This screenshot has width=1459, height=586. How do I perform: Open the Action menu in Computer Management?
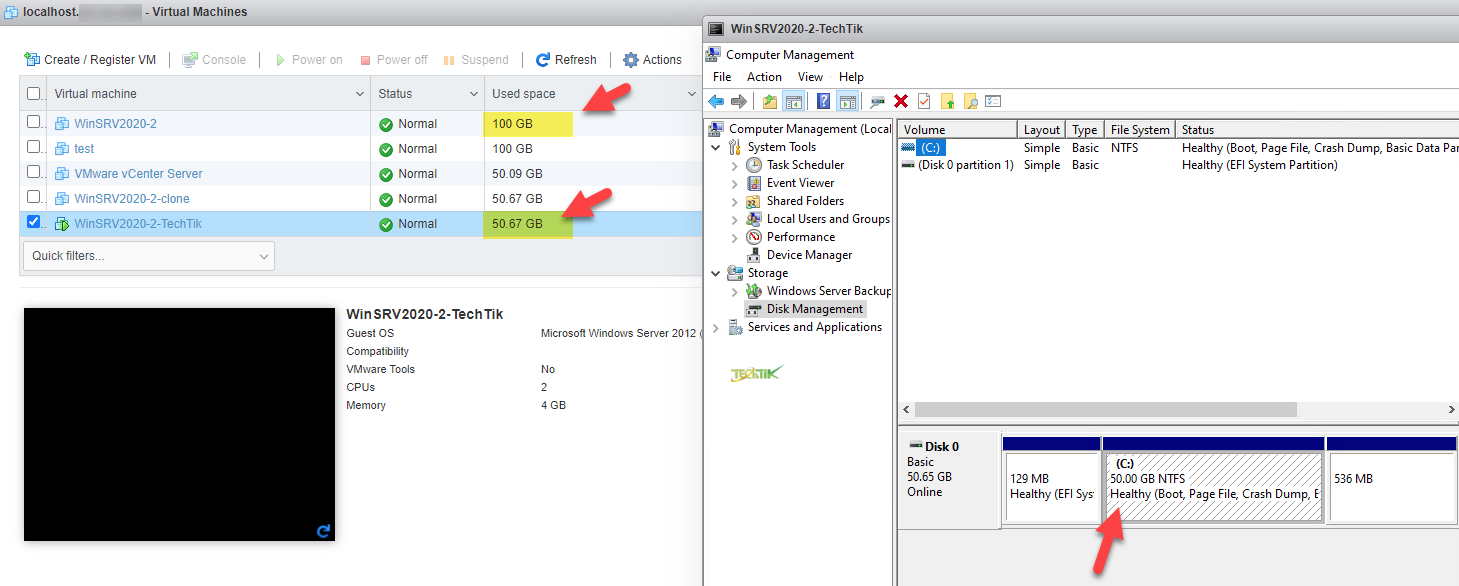click(x=764, y=77)
